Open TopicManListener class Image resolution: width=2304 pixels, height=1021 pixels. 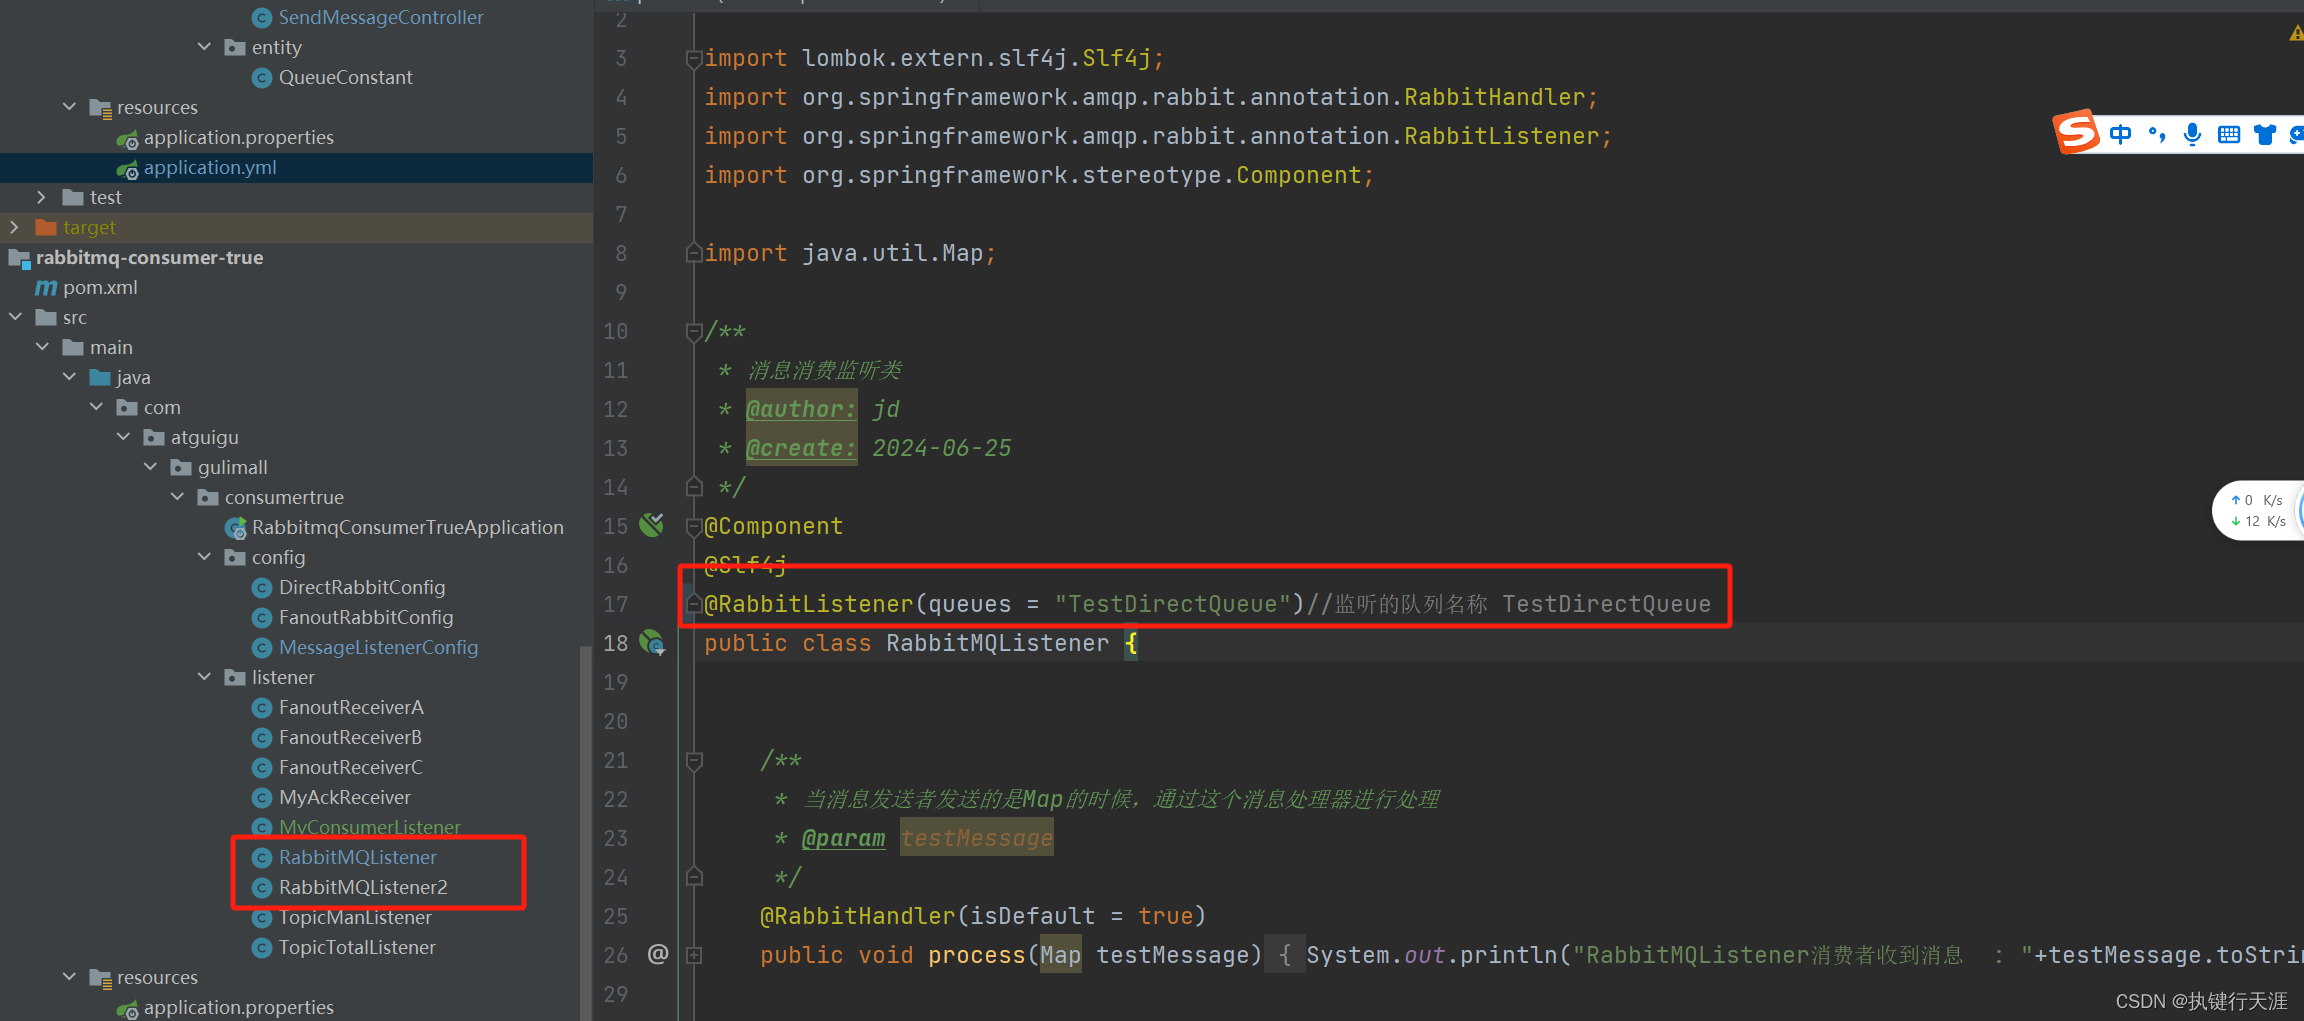pyautogui.click(x=355, y=917)
